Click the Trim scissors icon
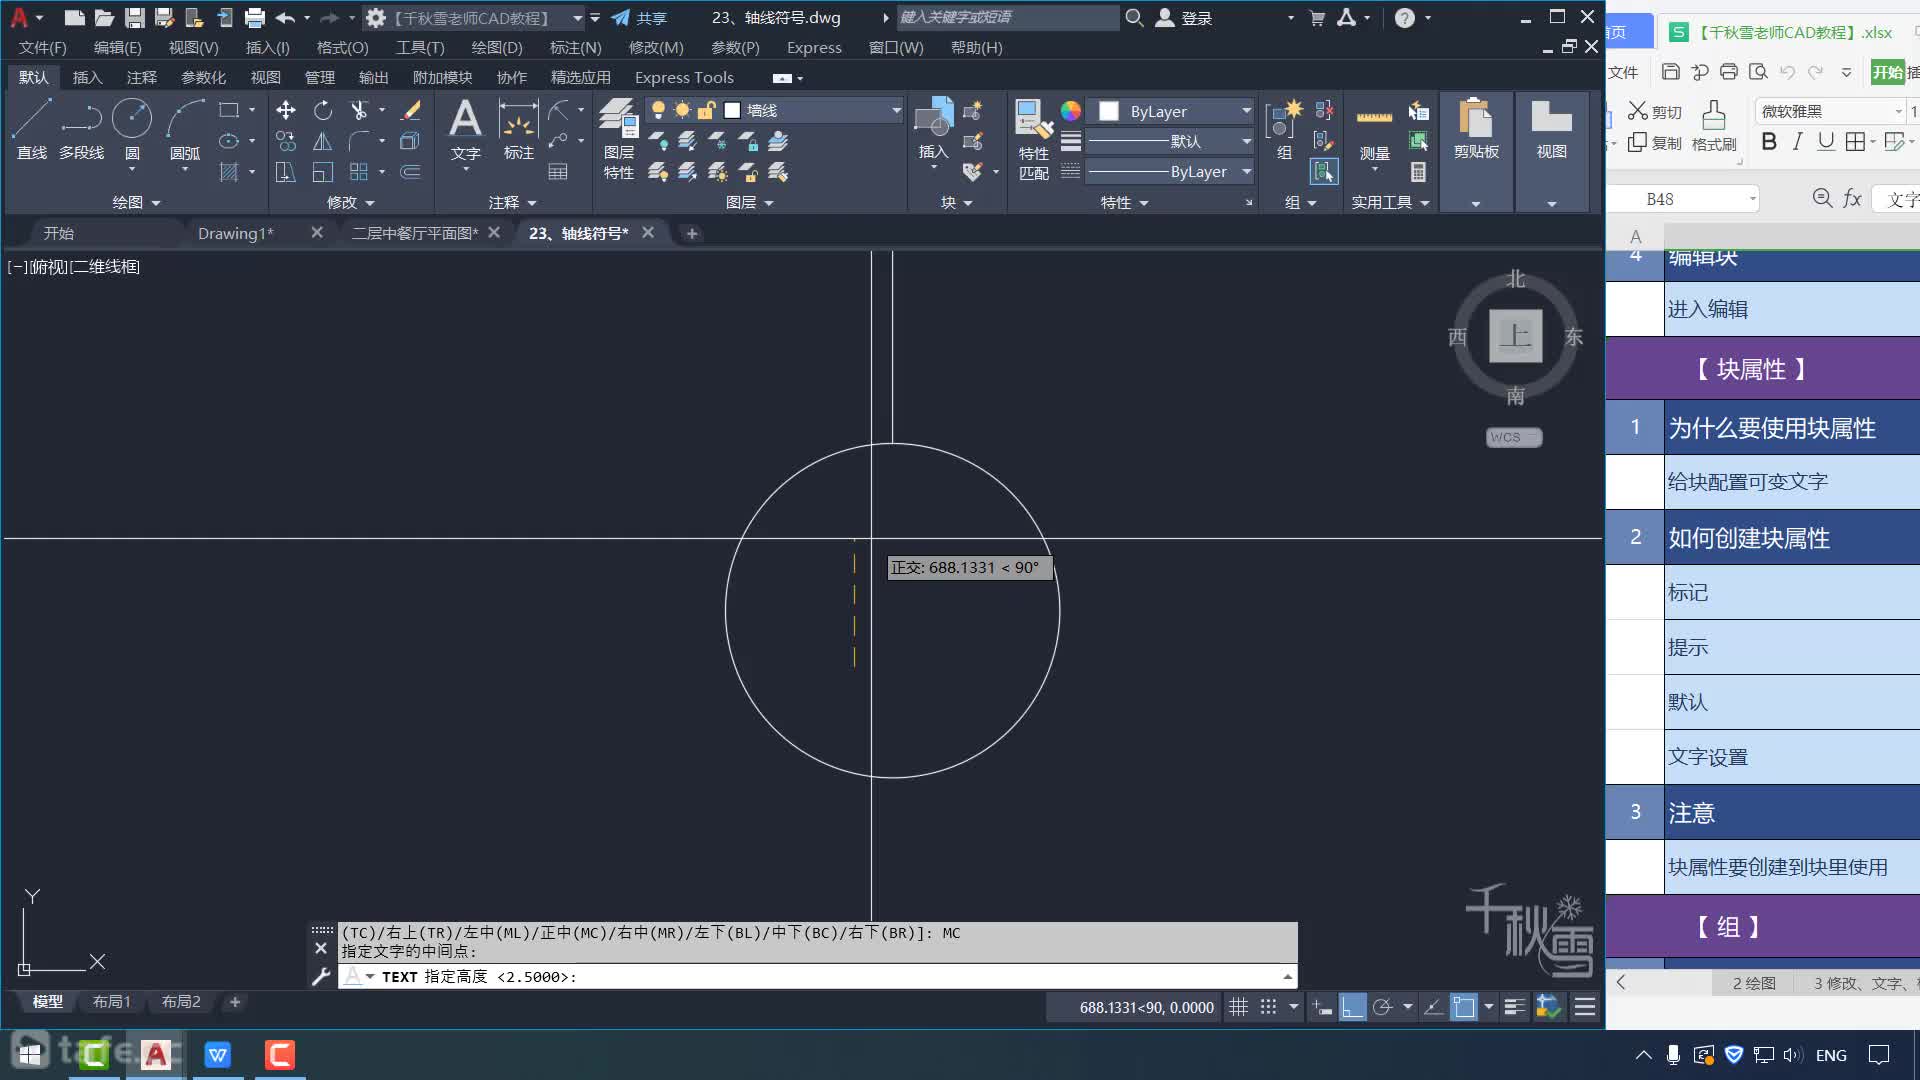The height and width of the screenshot is (1080, 1920). point(359,110)
